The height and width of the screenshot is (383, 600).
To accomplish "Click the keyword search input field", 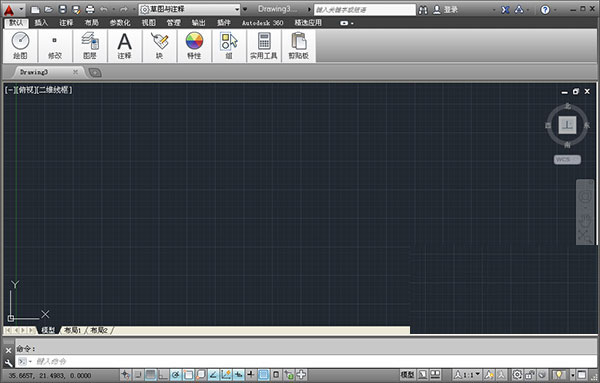I will (x=365, y=10).
